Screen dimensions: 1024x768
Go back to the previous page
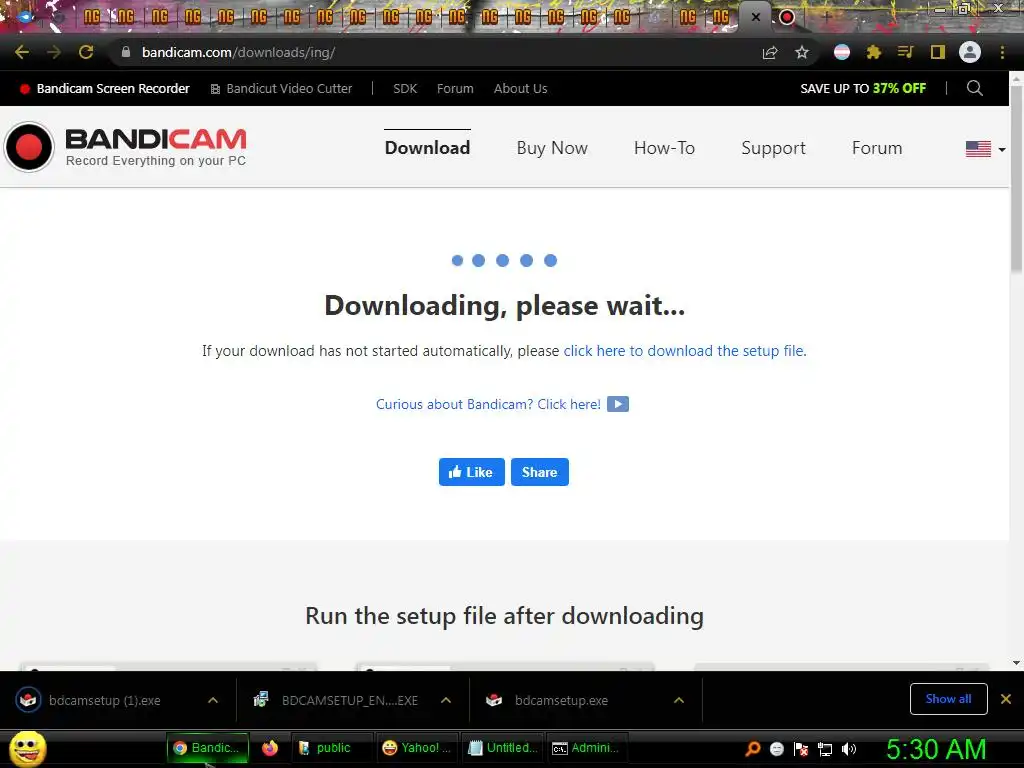tap(22, 52)
